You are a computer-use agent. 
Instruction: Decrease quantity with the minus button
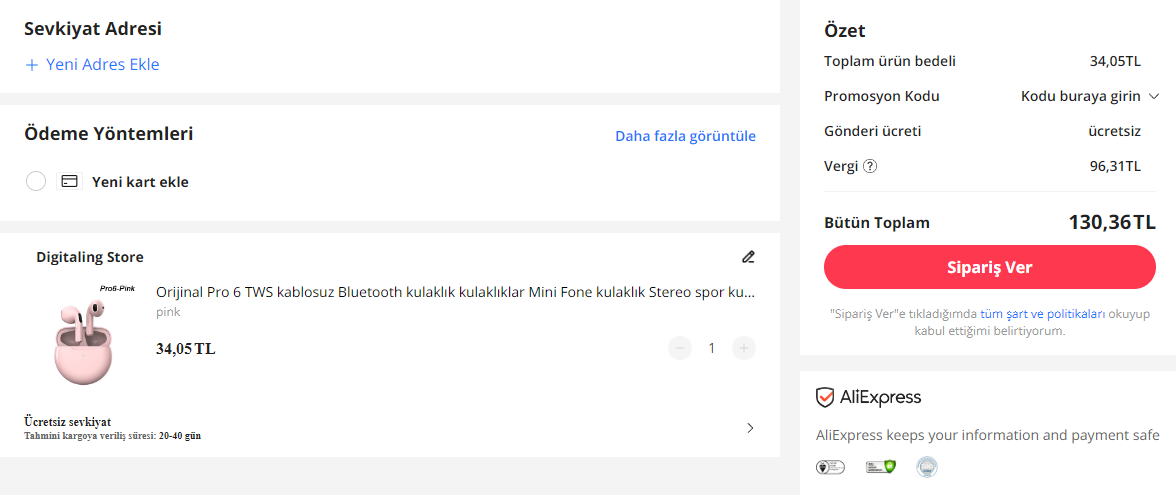tap(680, 348)
